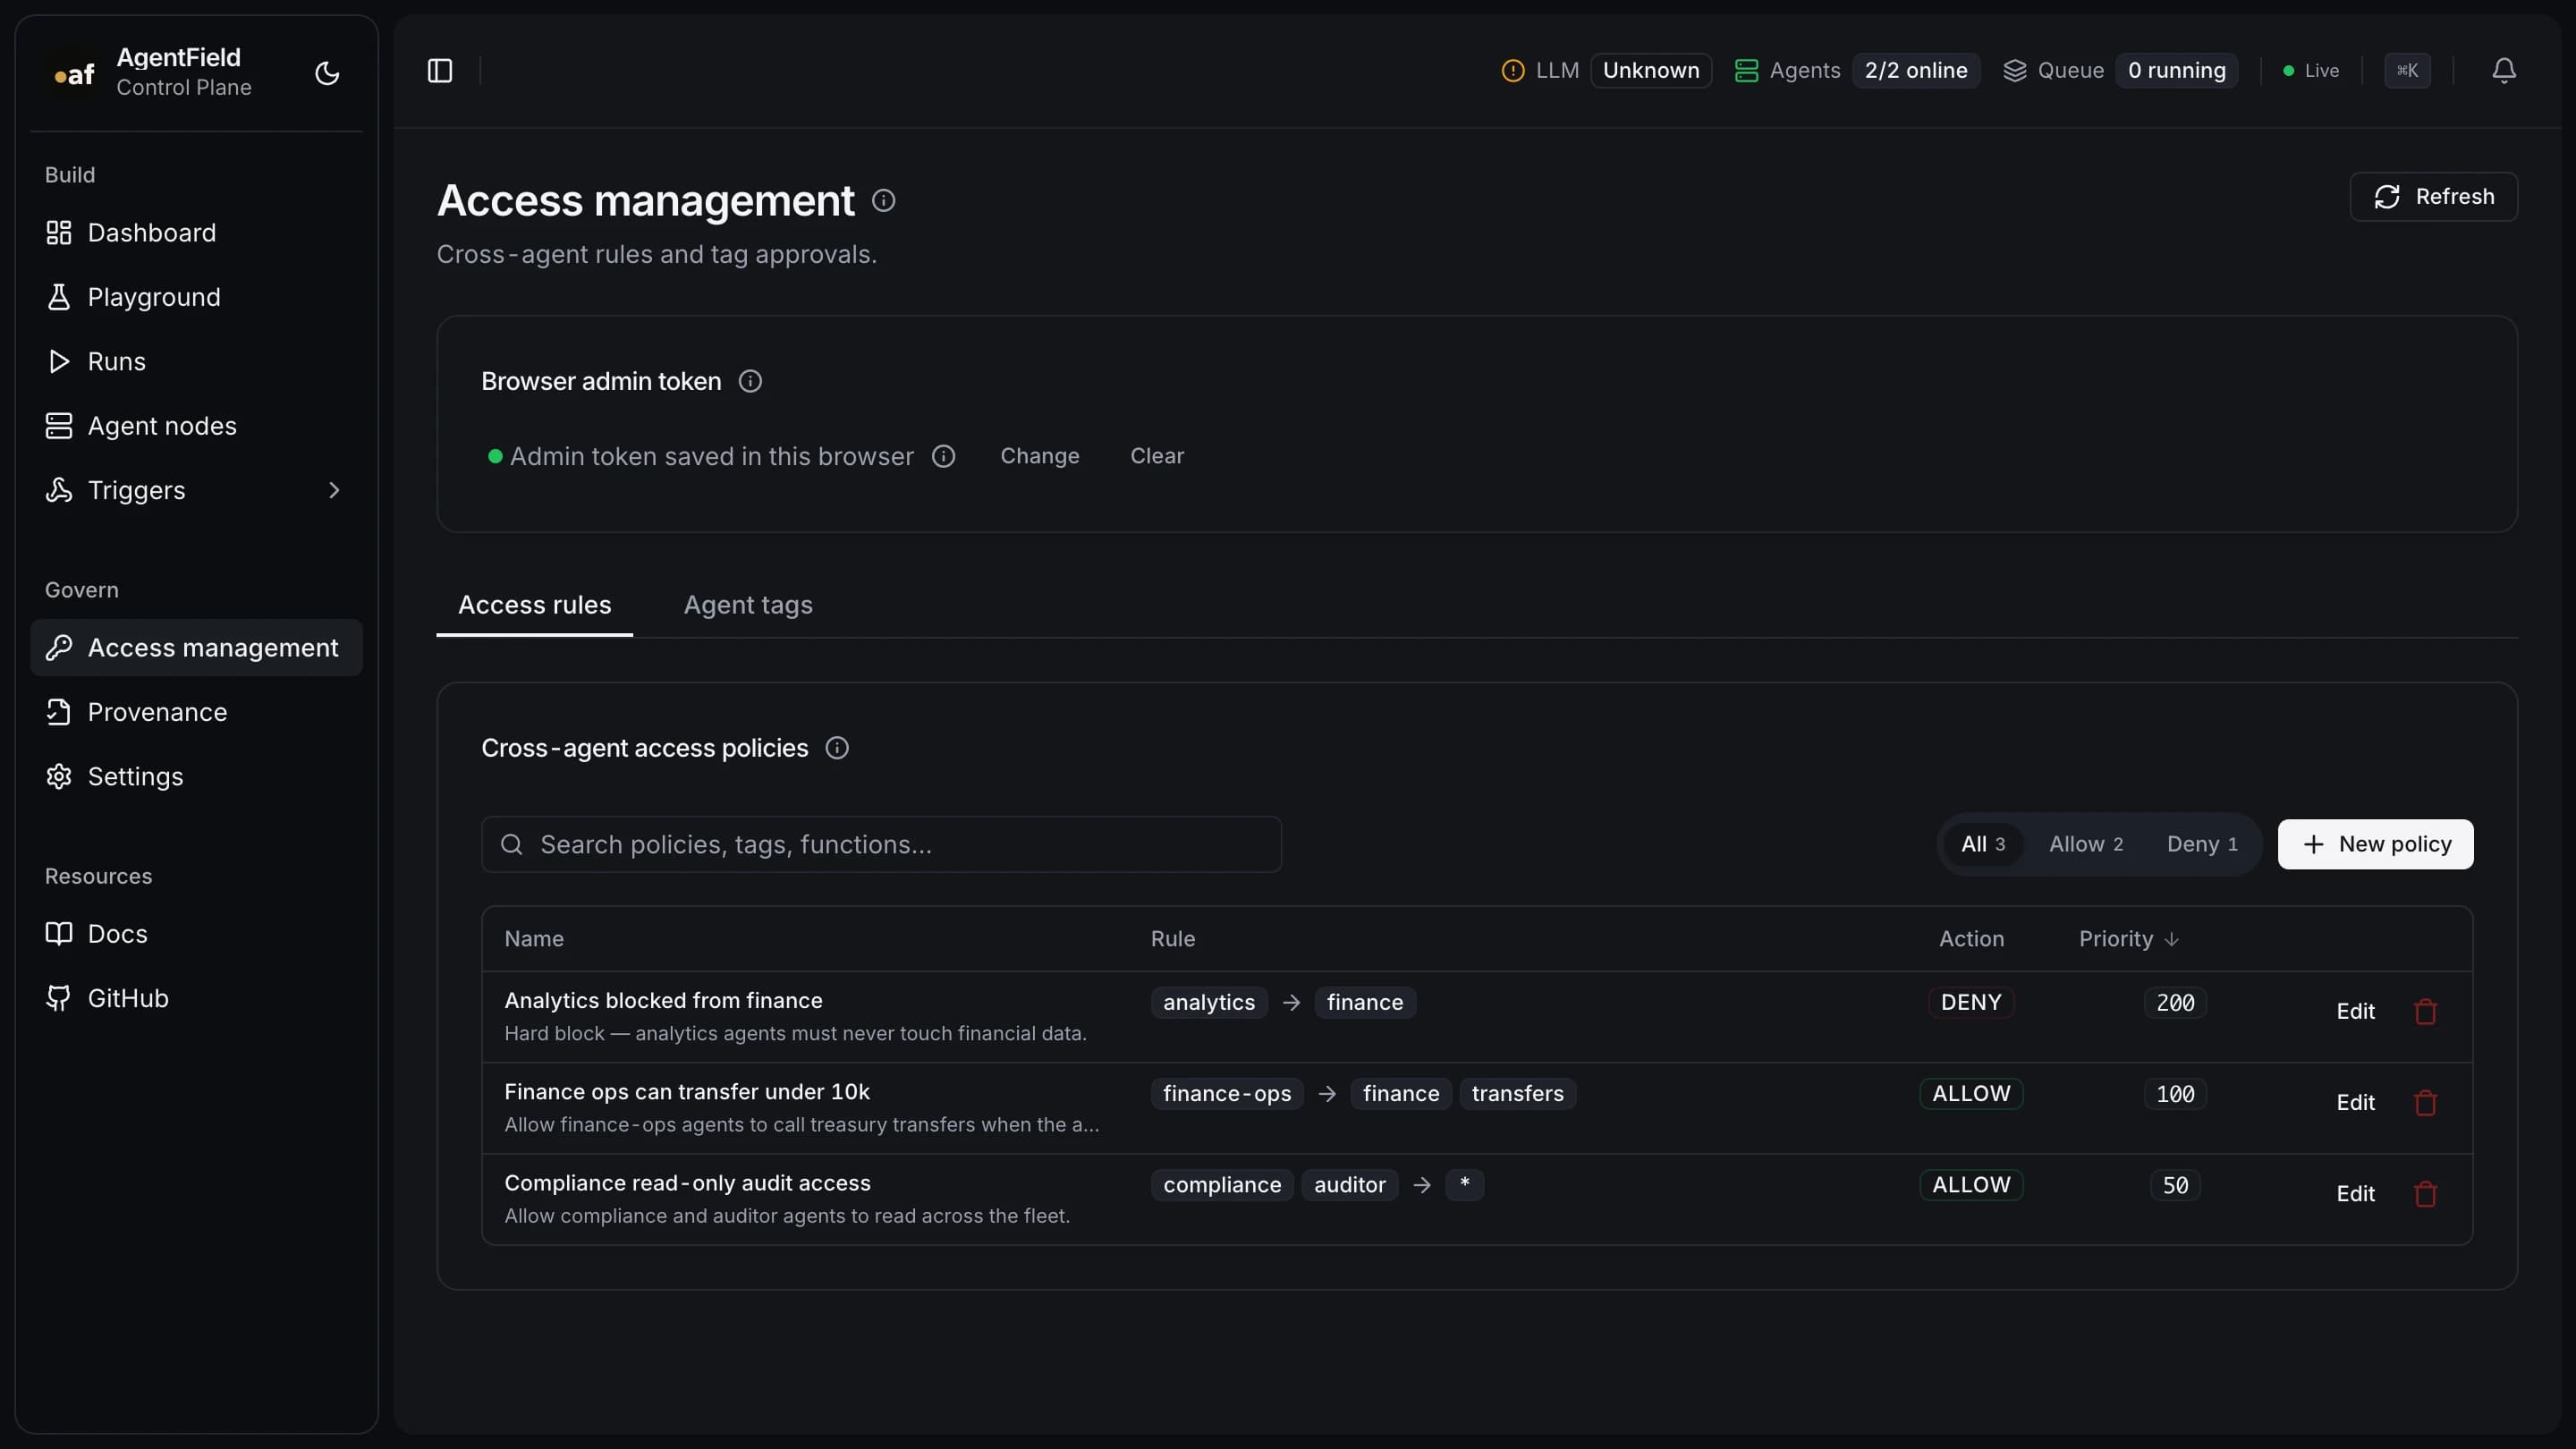Screen dimensions: 2576x1449
Task: Click the compliance tag chip
Action: [x=1222, y=1184]
